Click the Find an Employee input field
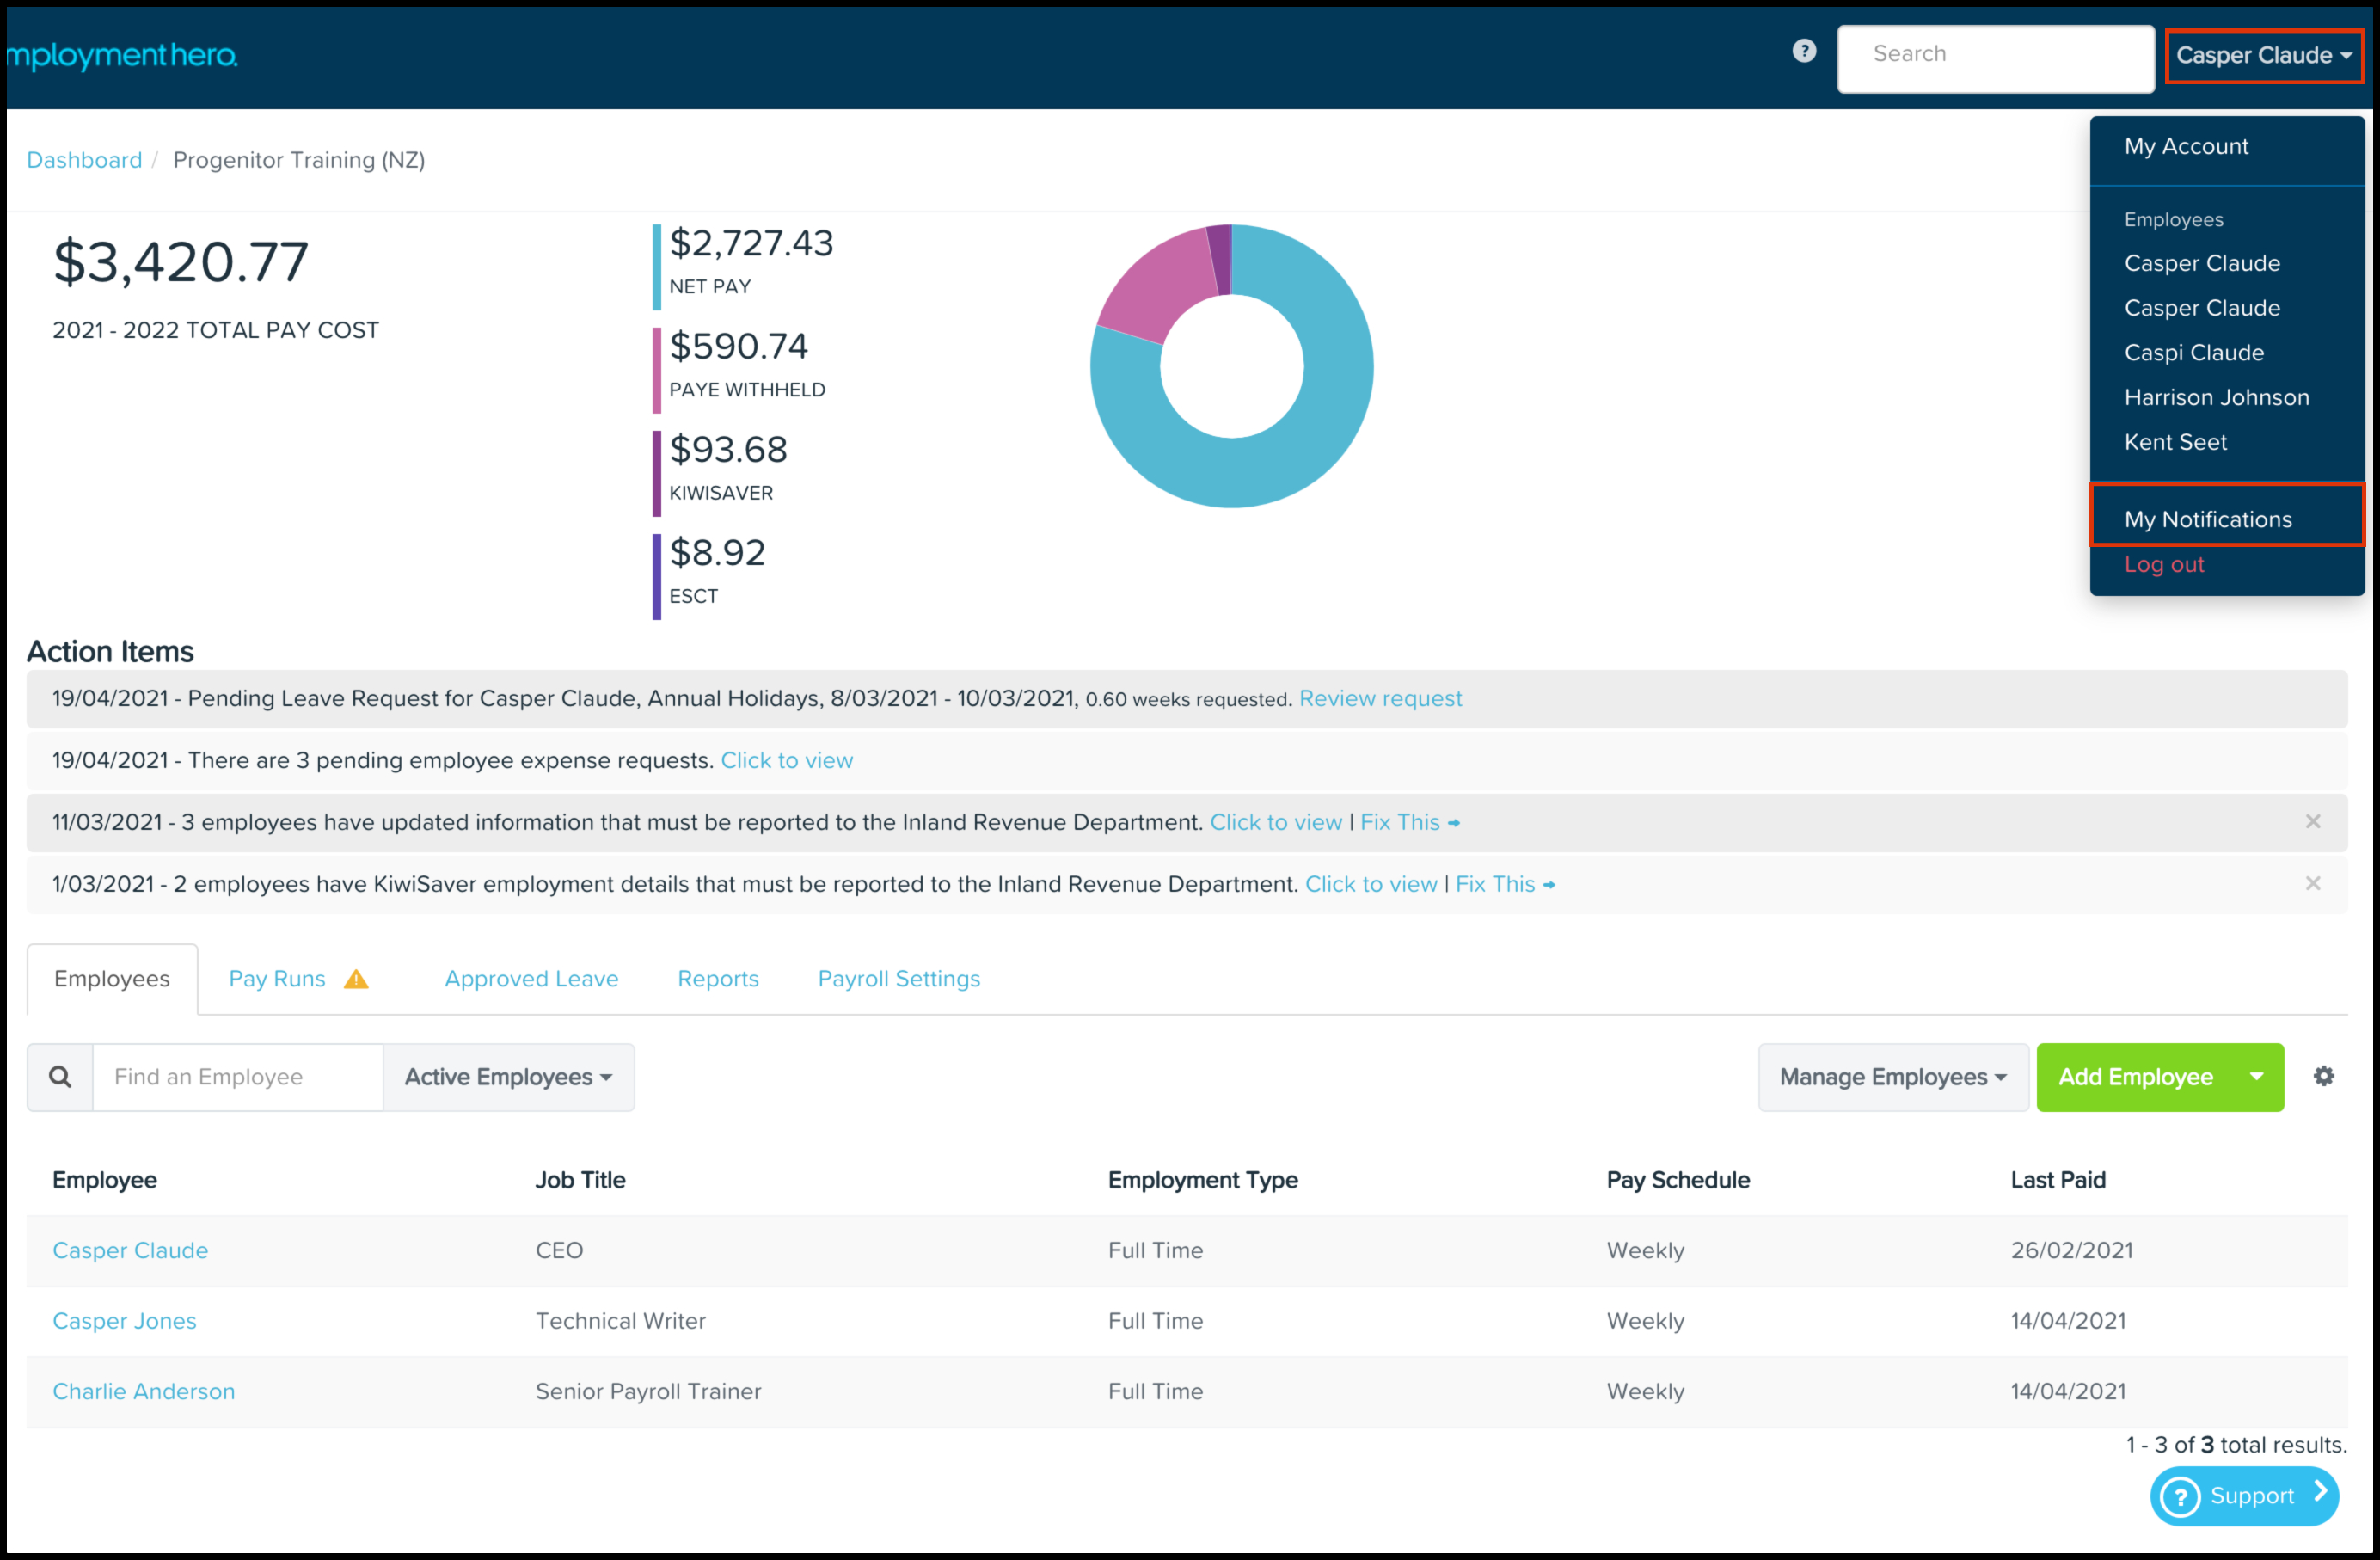The width and height of the screenshot is (2380, 1560). tap(238, 1077)
